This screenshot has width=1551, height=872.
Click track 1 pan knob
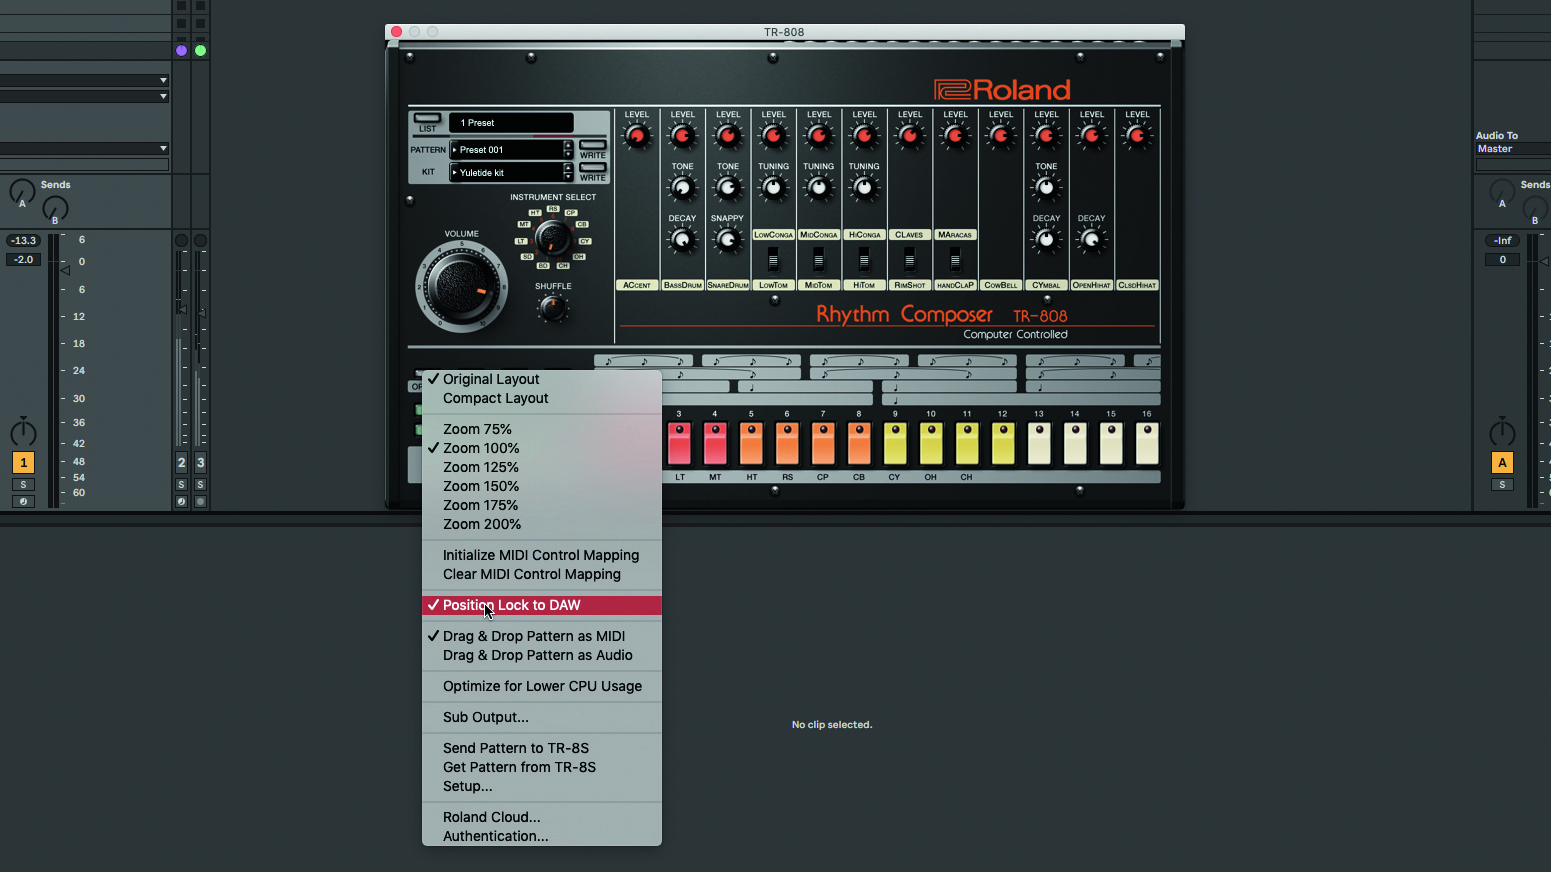(23, 432)
